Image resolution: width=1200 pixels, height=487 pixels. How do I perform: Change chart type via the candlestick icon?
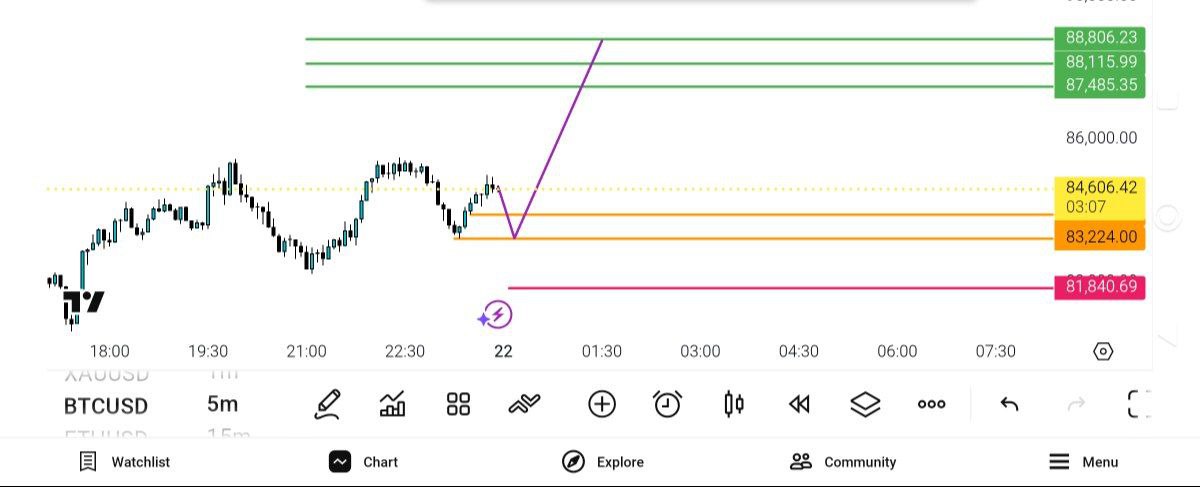coord(734,404)
